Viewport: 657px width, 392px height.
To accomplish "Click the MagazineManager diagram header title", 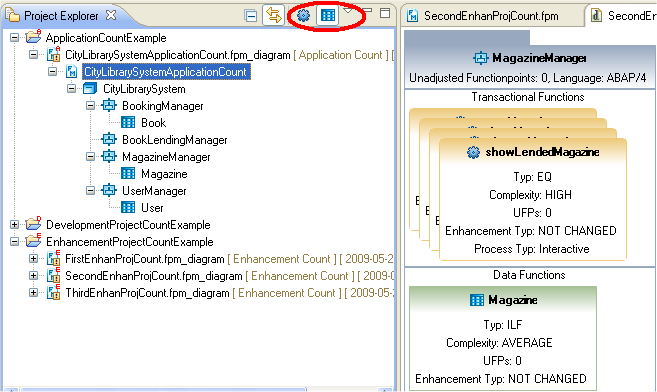I will (x=539, y=58).
